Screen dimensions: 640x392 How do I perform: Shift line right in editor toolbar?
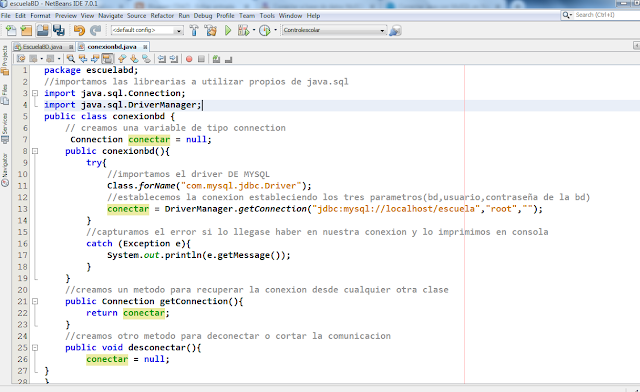(x=174, y=59)
